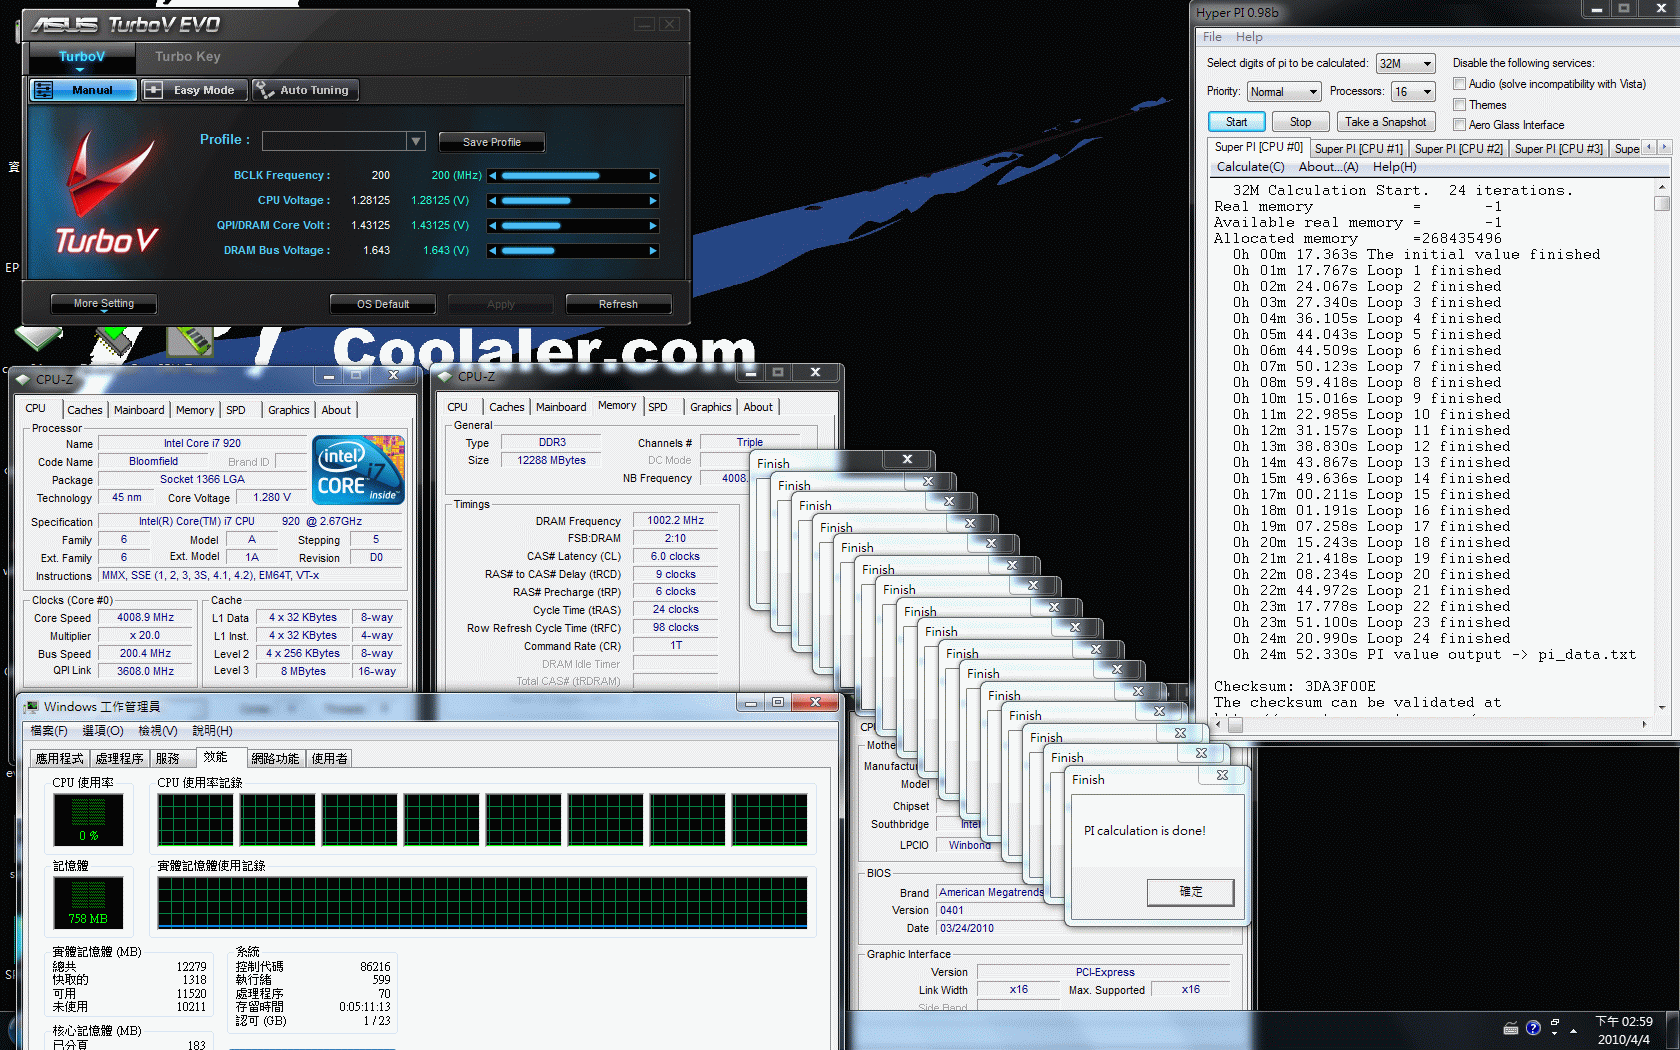This screenshot has width=1680, height=1050.
Task: Click the Show Desktop strip on the taskbar
Action: pyautogui.click(x=1673, y=1030)
